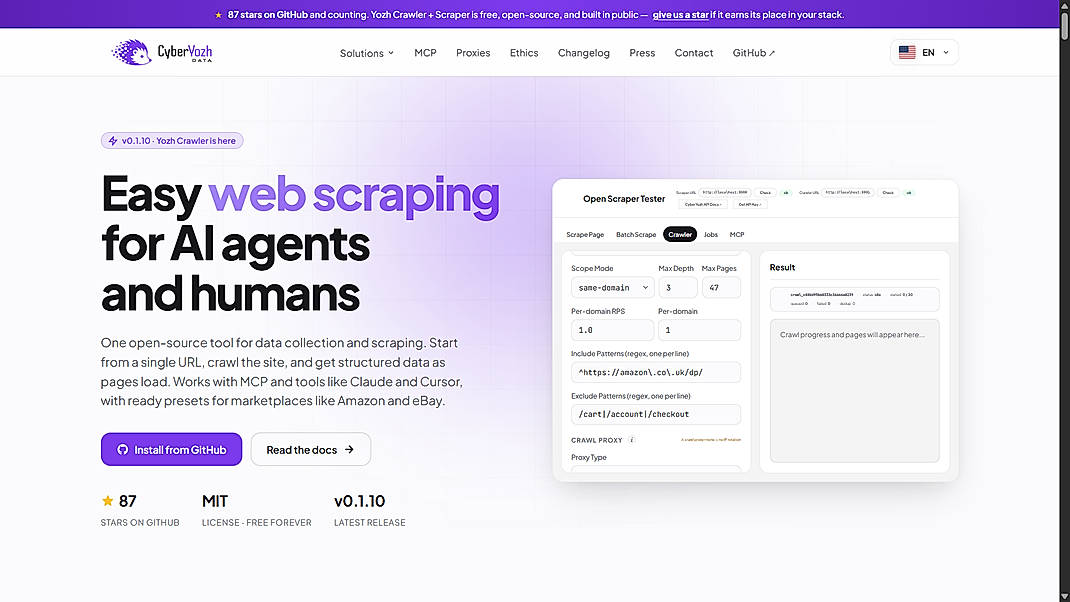Click the 'give us a star' link

coord(680,14)
